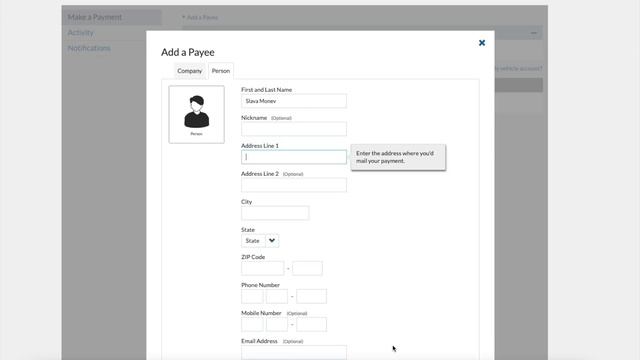Click the Address Line 1 field
The image size is (640, 360).
tap(294, 157)
